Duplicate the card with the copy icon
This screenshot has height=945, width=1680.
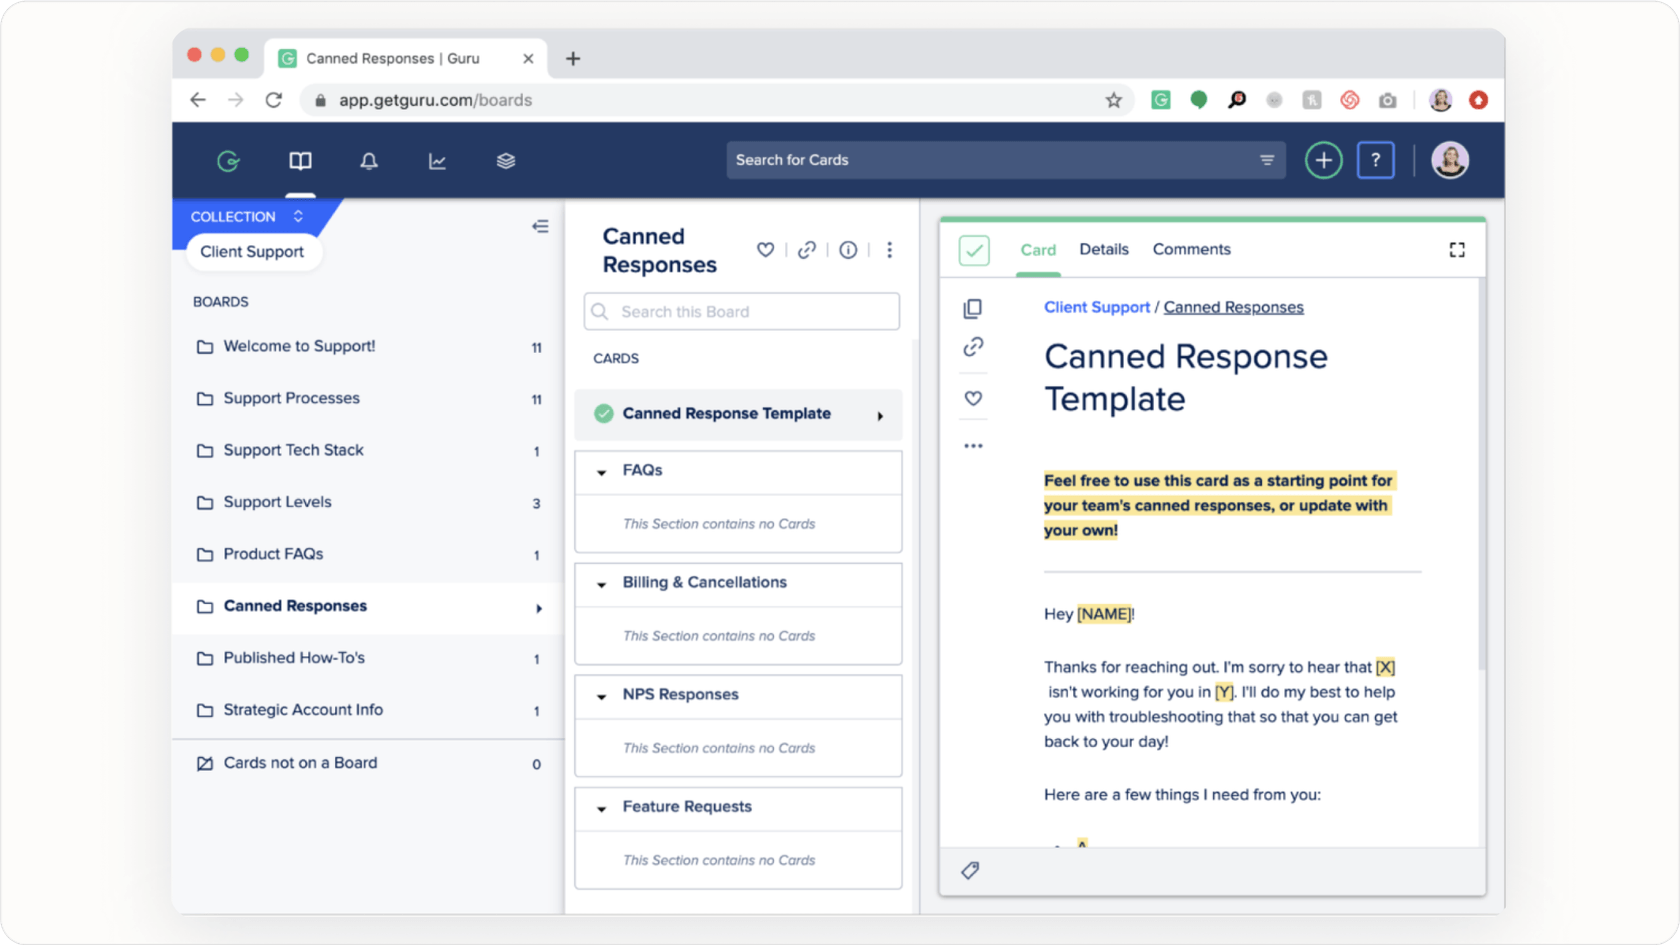pyautogui.click(x=972, y=308)
